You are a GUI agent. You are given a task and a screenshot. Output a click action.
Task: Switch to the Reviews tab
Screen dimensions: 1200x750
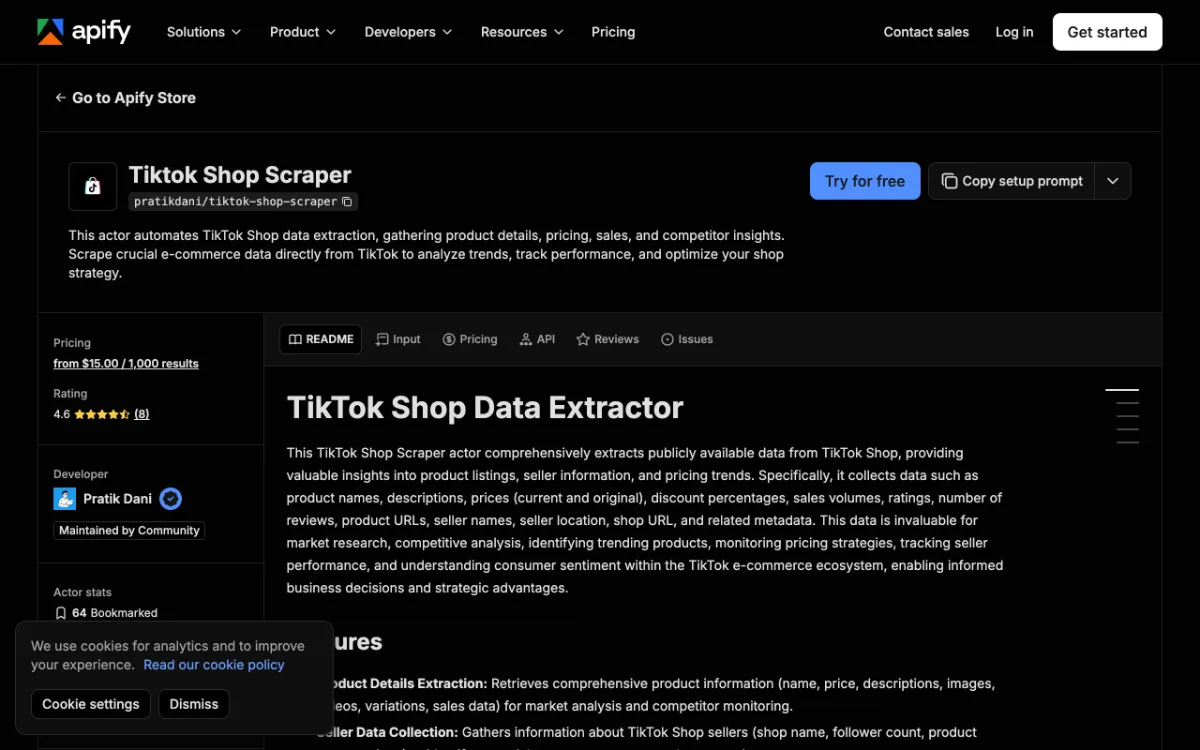point(607,339)
